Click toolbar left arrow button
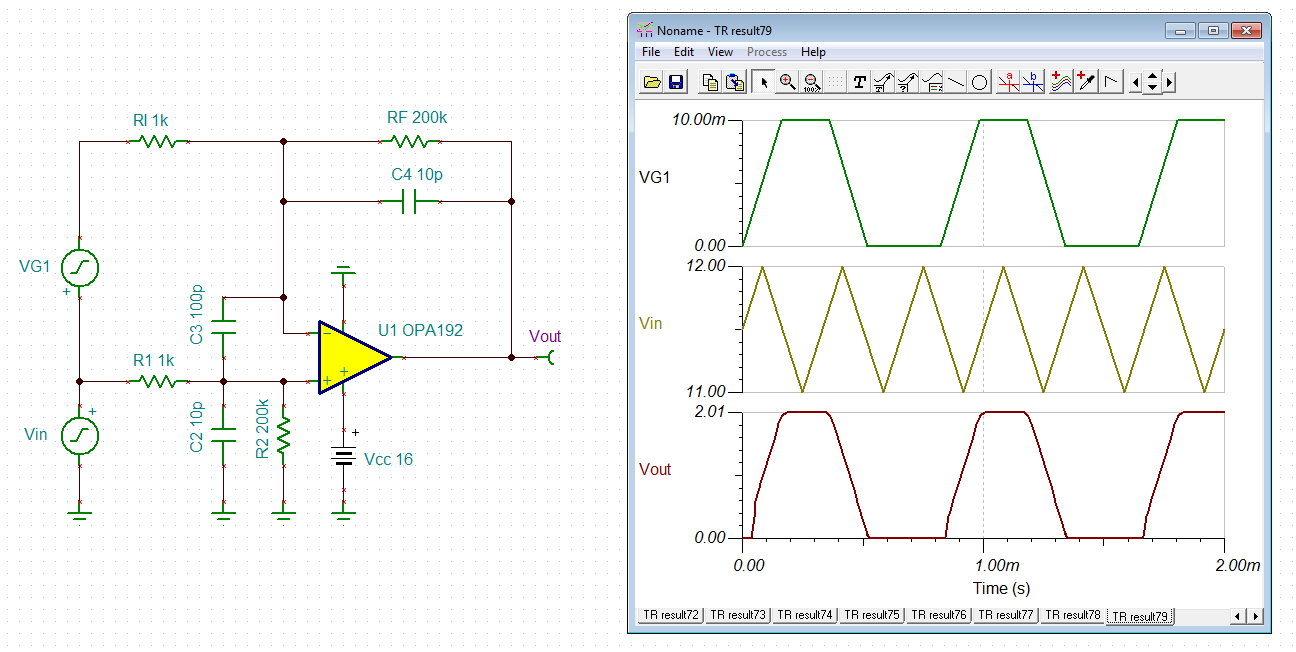This screenshot has height=652, width=1296. click(1136, 82)
